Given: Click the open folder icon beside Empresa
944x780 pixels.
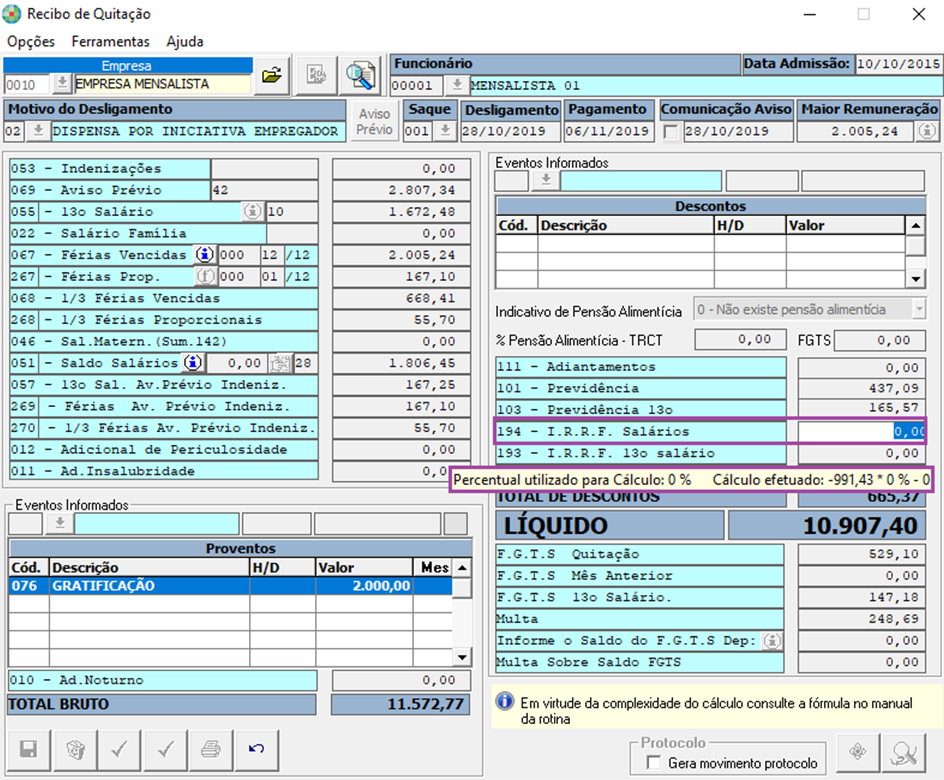Looking at the screenshot, I should point(272,75).
